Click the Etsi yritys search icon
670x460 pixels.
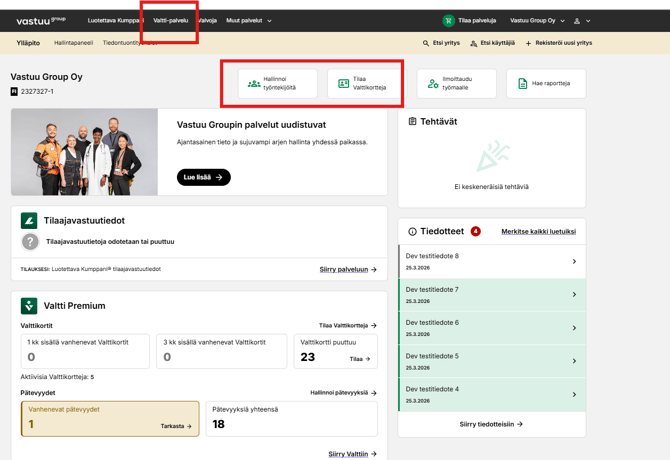[x=426, y=43]
